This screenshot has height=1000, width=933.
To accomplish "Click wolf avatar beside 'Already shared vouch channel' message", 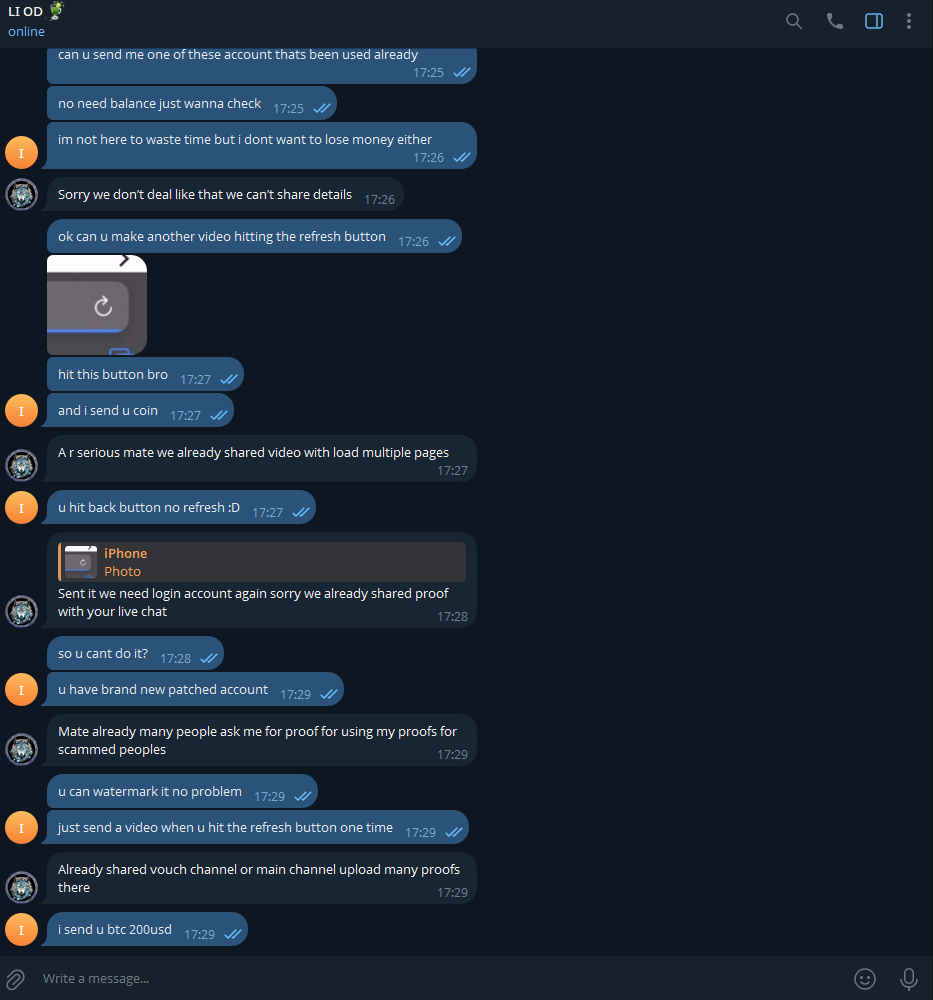I will (x=22, y=887).
